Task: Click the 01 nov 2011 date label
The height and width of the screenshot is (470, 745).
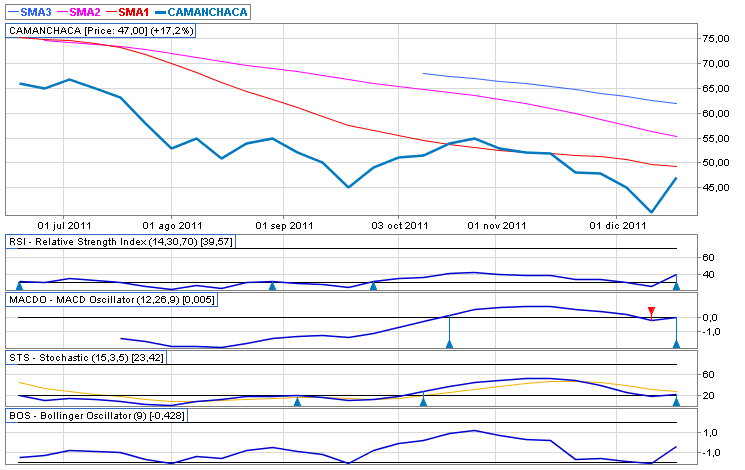Action: point(497,226)
